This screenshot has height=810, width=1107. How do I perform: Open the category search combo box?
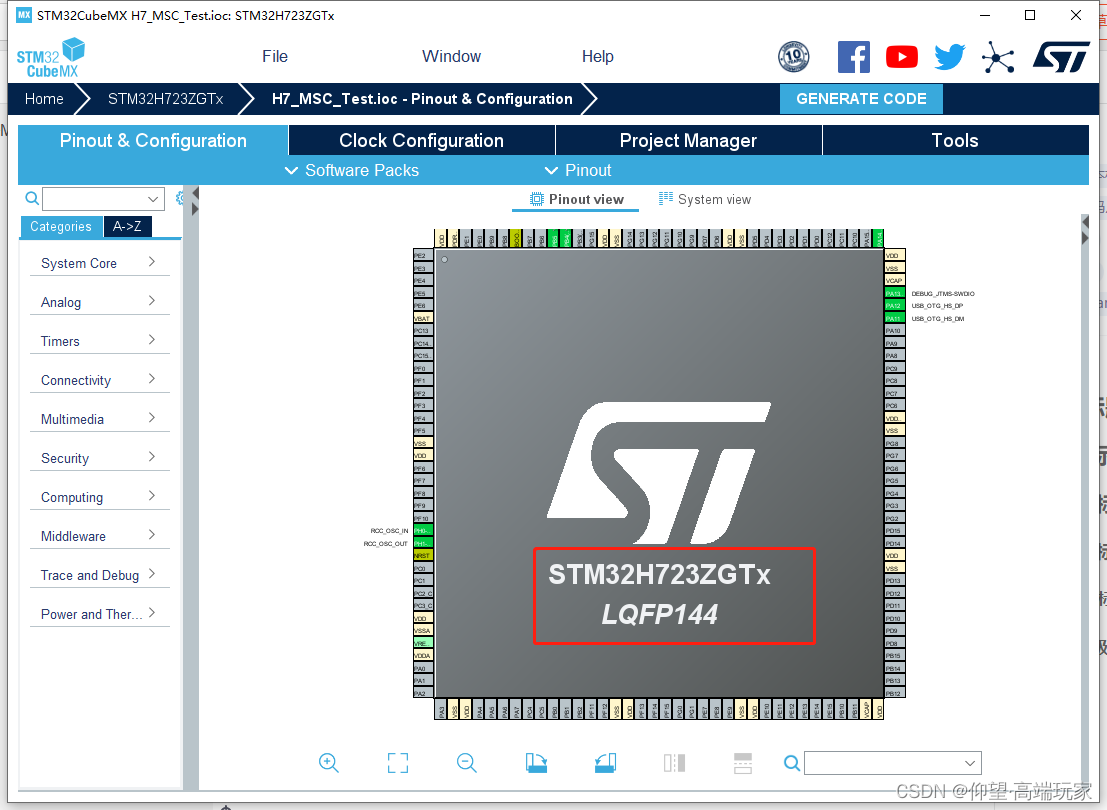pyautogui.click(x=103, y=199)
